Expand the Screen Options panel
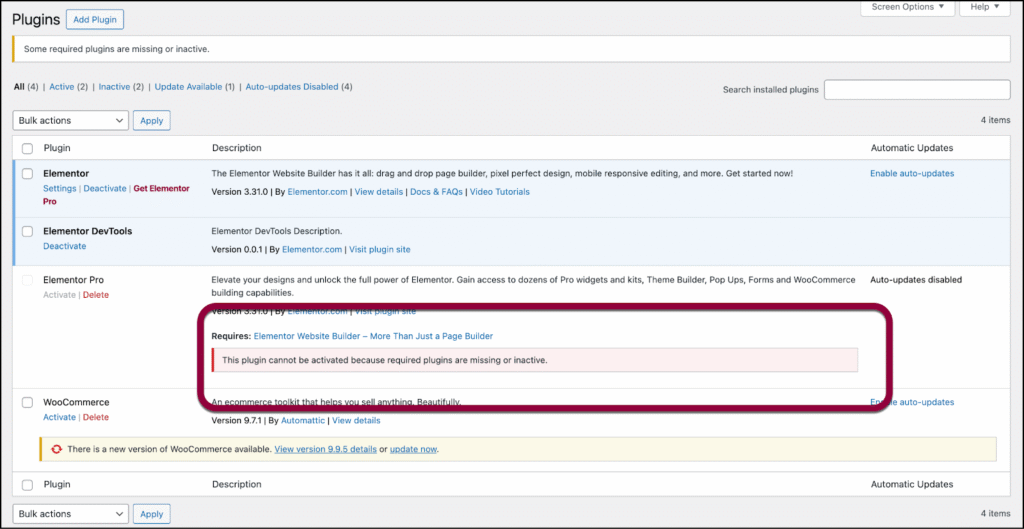This screenshot has height=529, width=1024. pyautogui.click(x=908, y=7)
